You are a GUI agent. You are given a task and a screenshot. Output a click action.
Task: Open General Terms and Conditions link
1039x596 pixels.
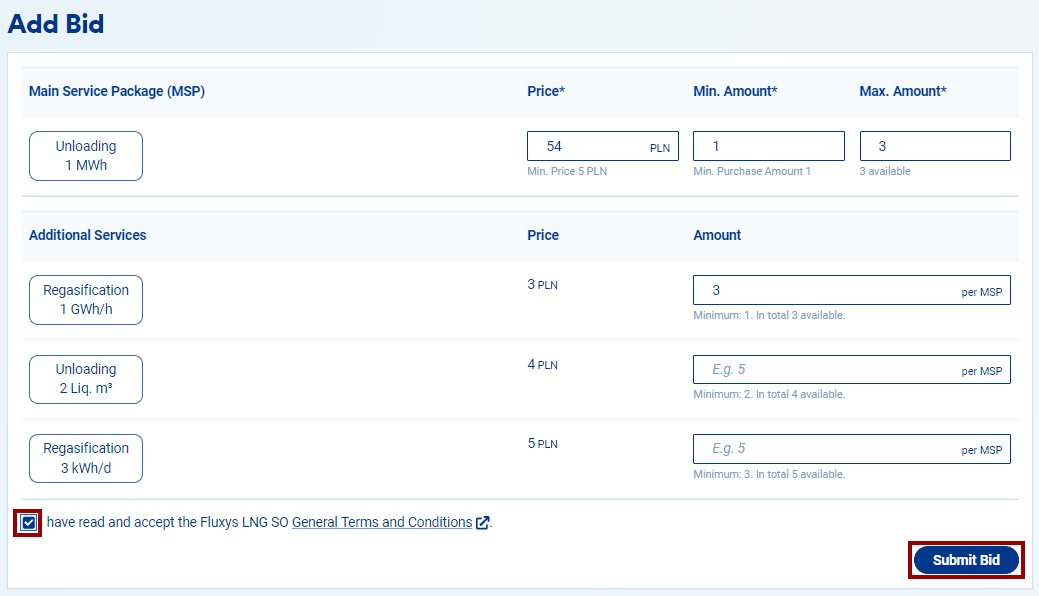(381, 522)
